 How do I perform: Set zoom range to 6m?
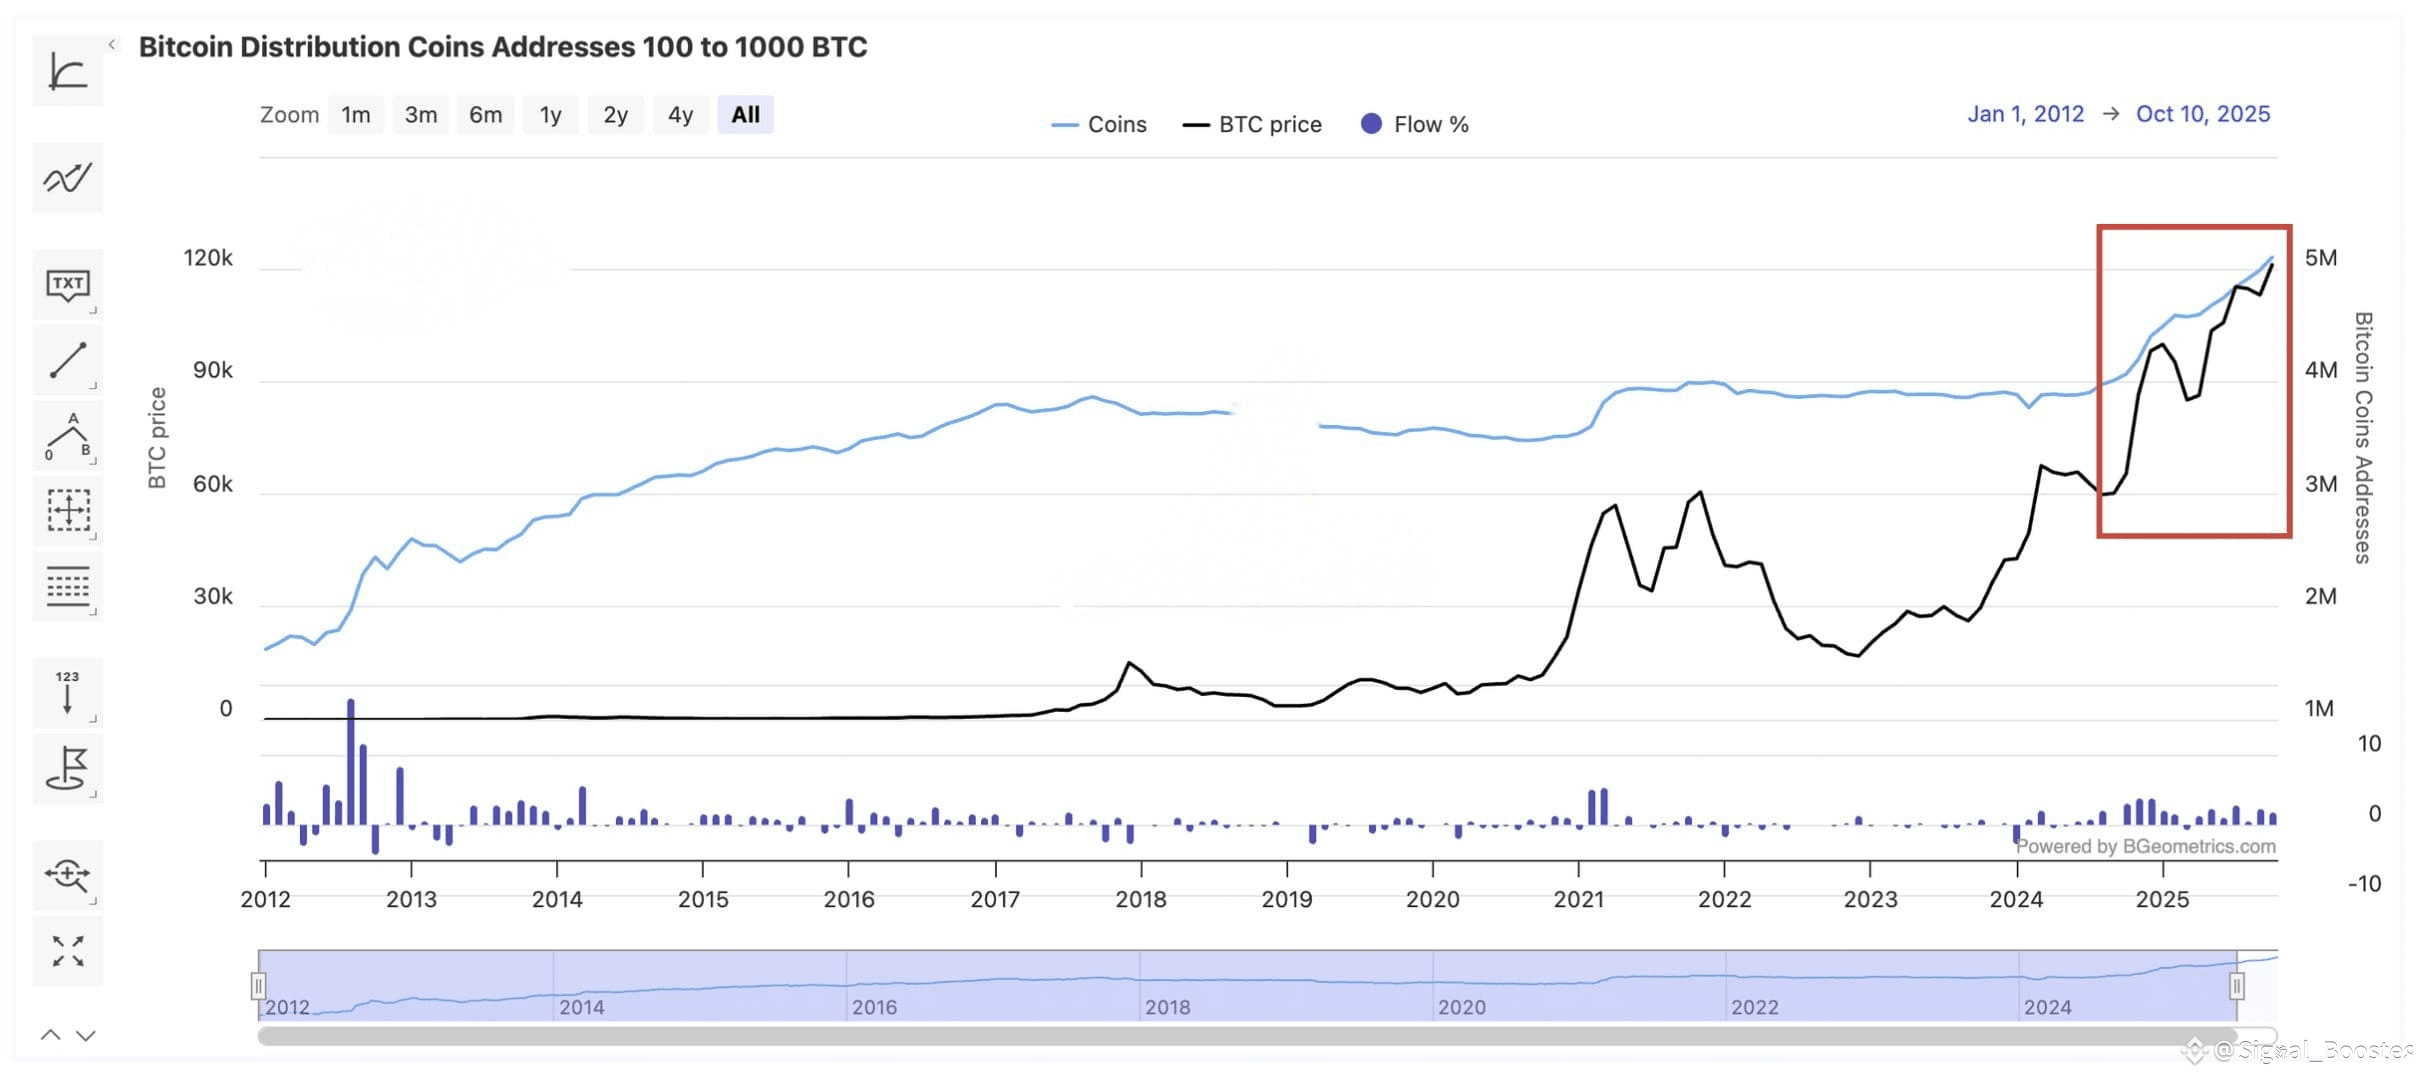[x=486, y=115]
